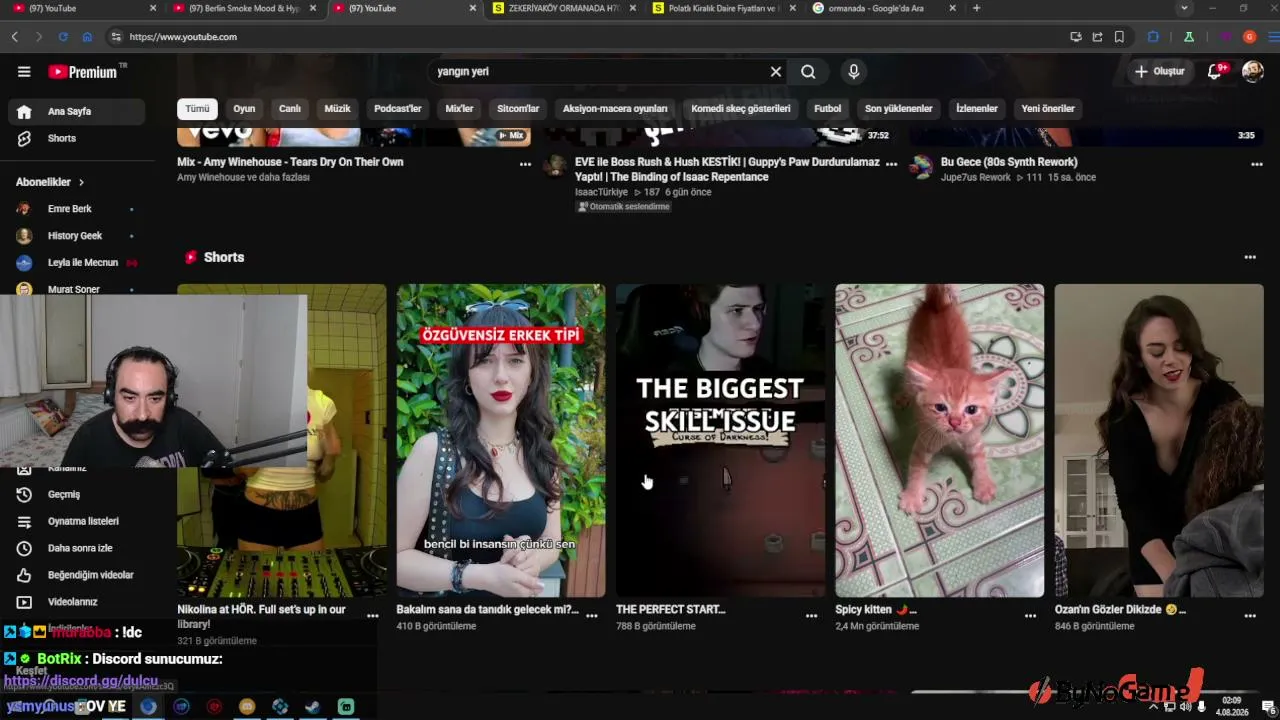
Task: Click the Jupe7us Rework channel name
Action: (976, 177)
